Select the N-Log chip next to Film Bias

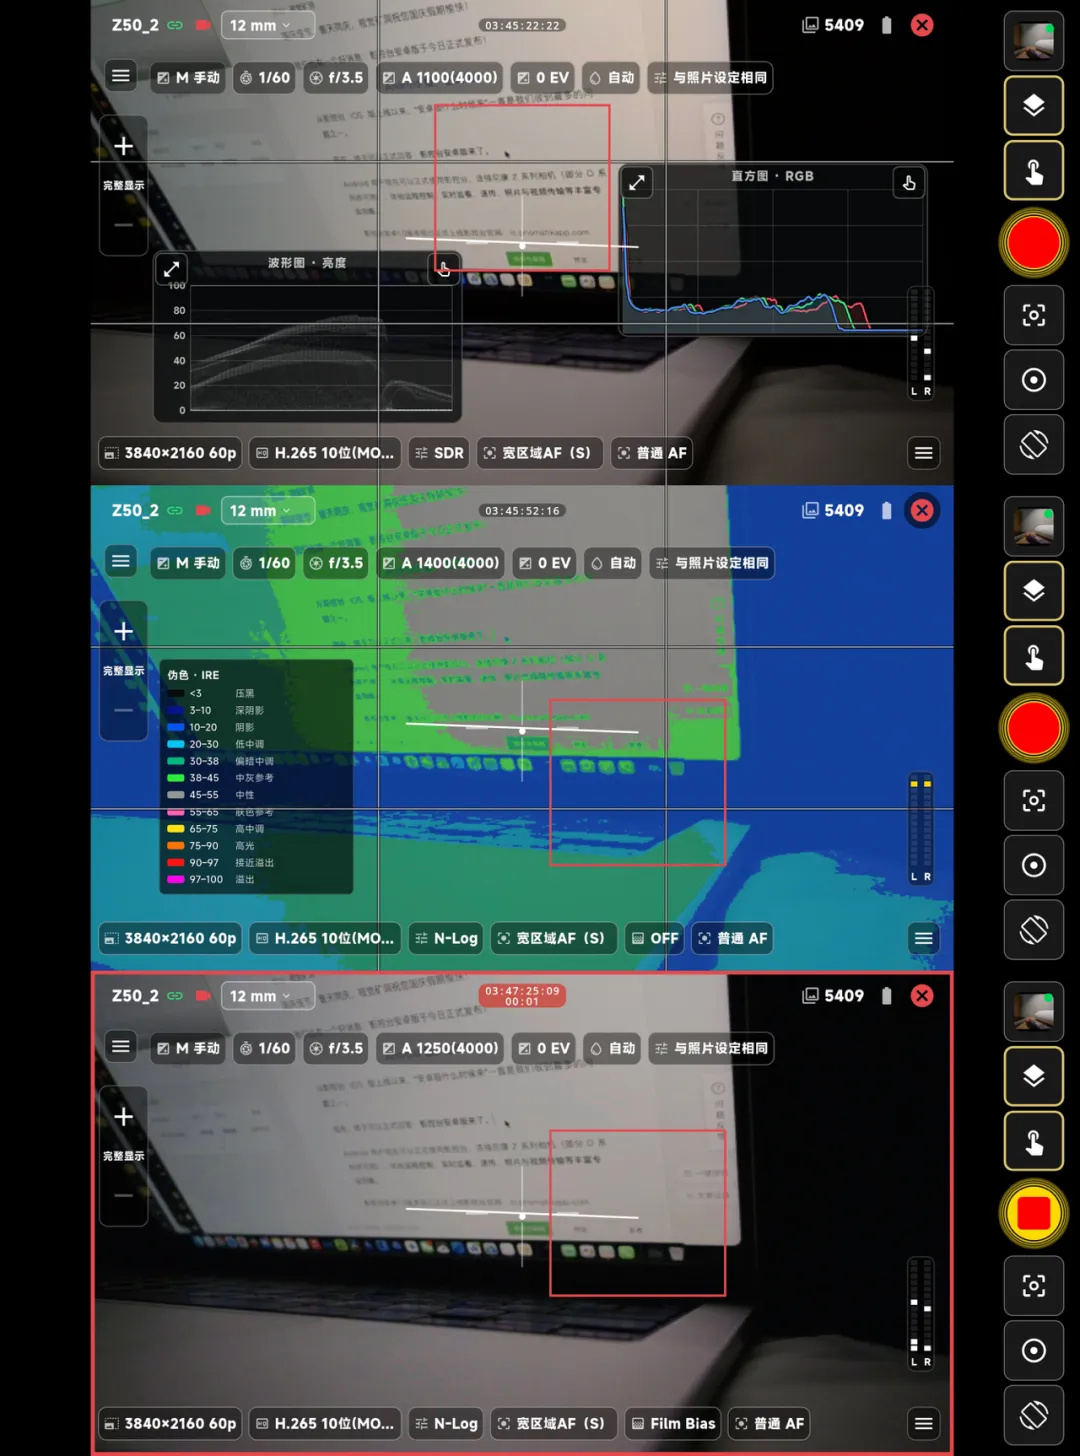(x=446, y=1423)
